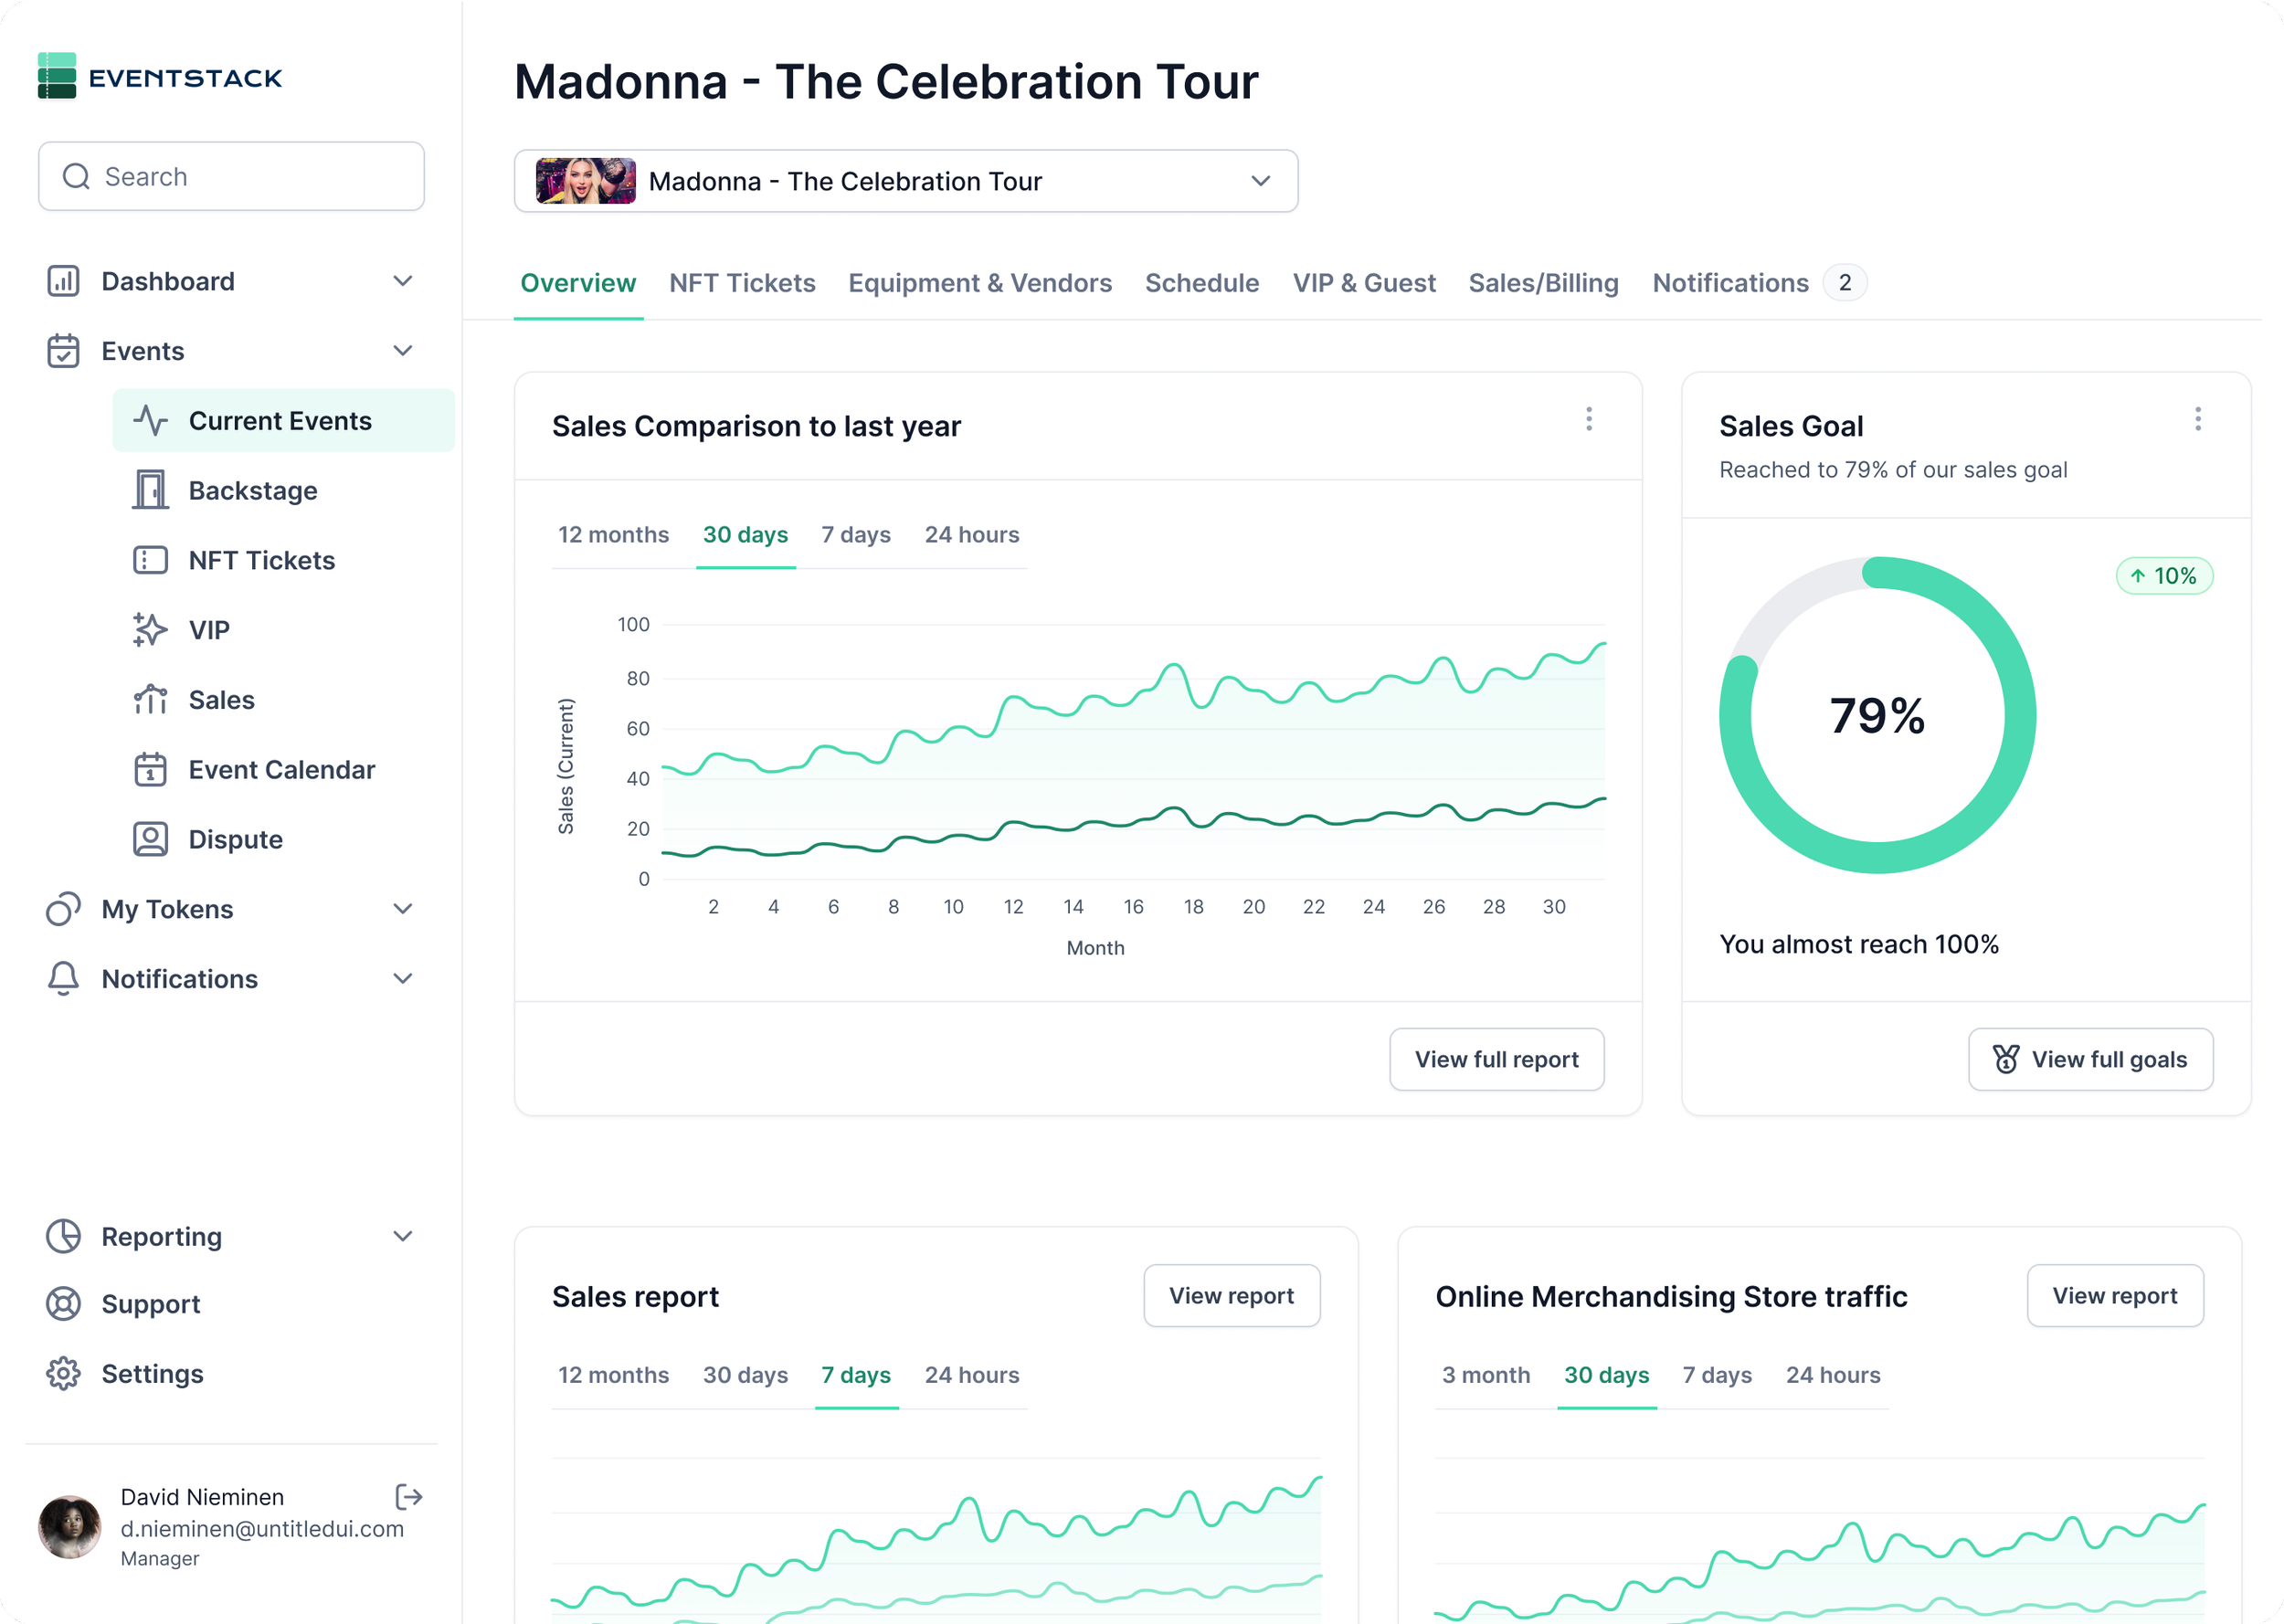This screenshot has height=1624, width=2284.
Task: Select 3 month in Store traffic
Action: pos(1486,1375)
